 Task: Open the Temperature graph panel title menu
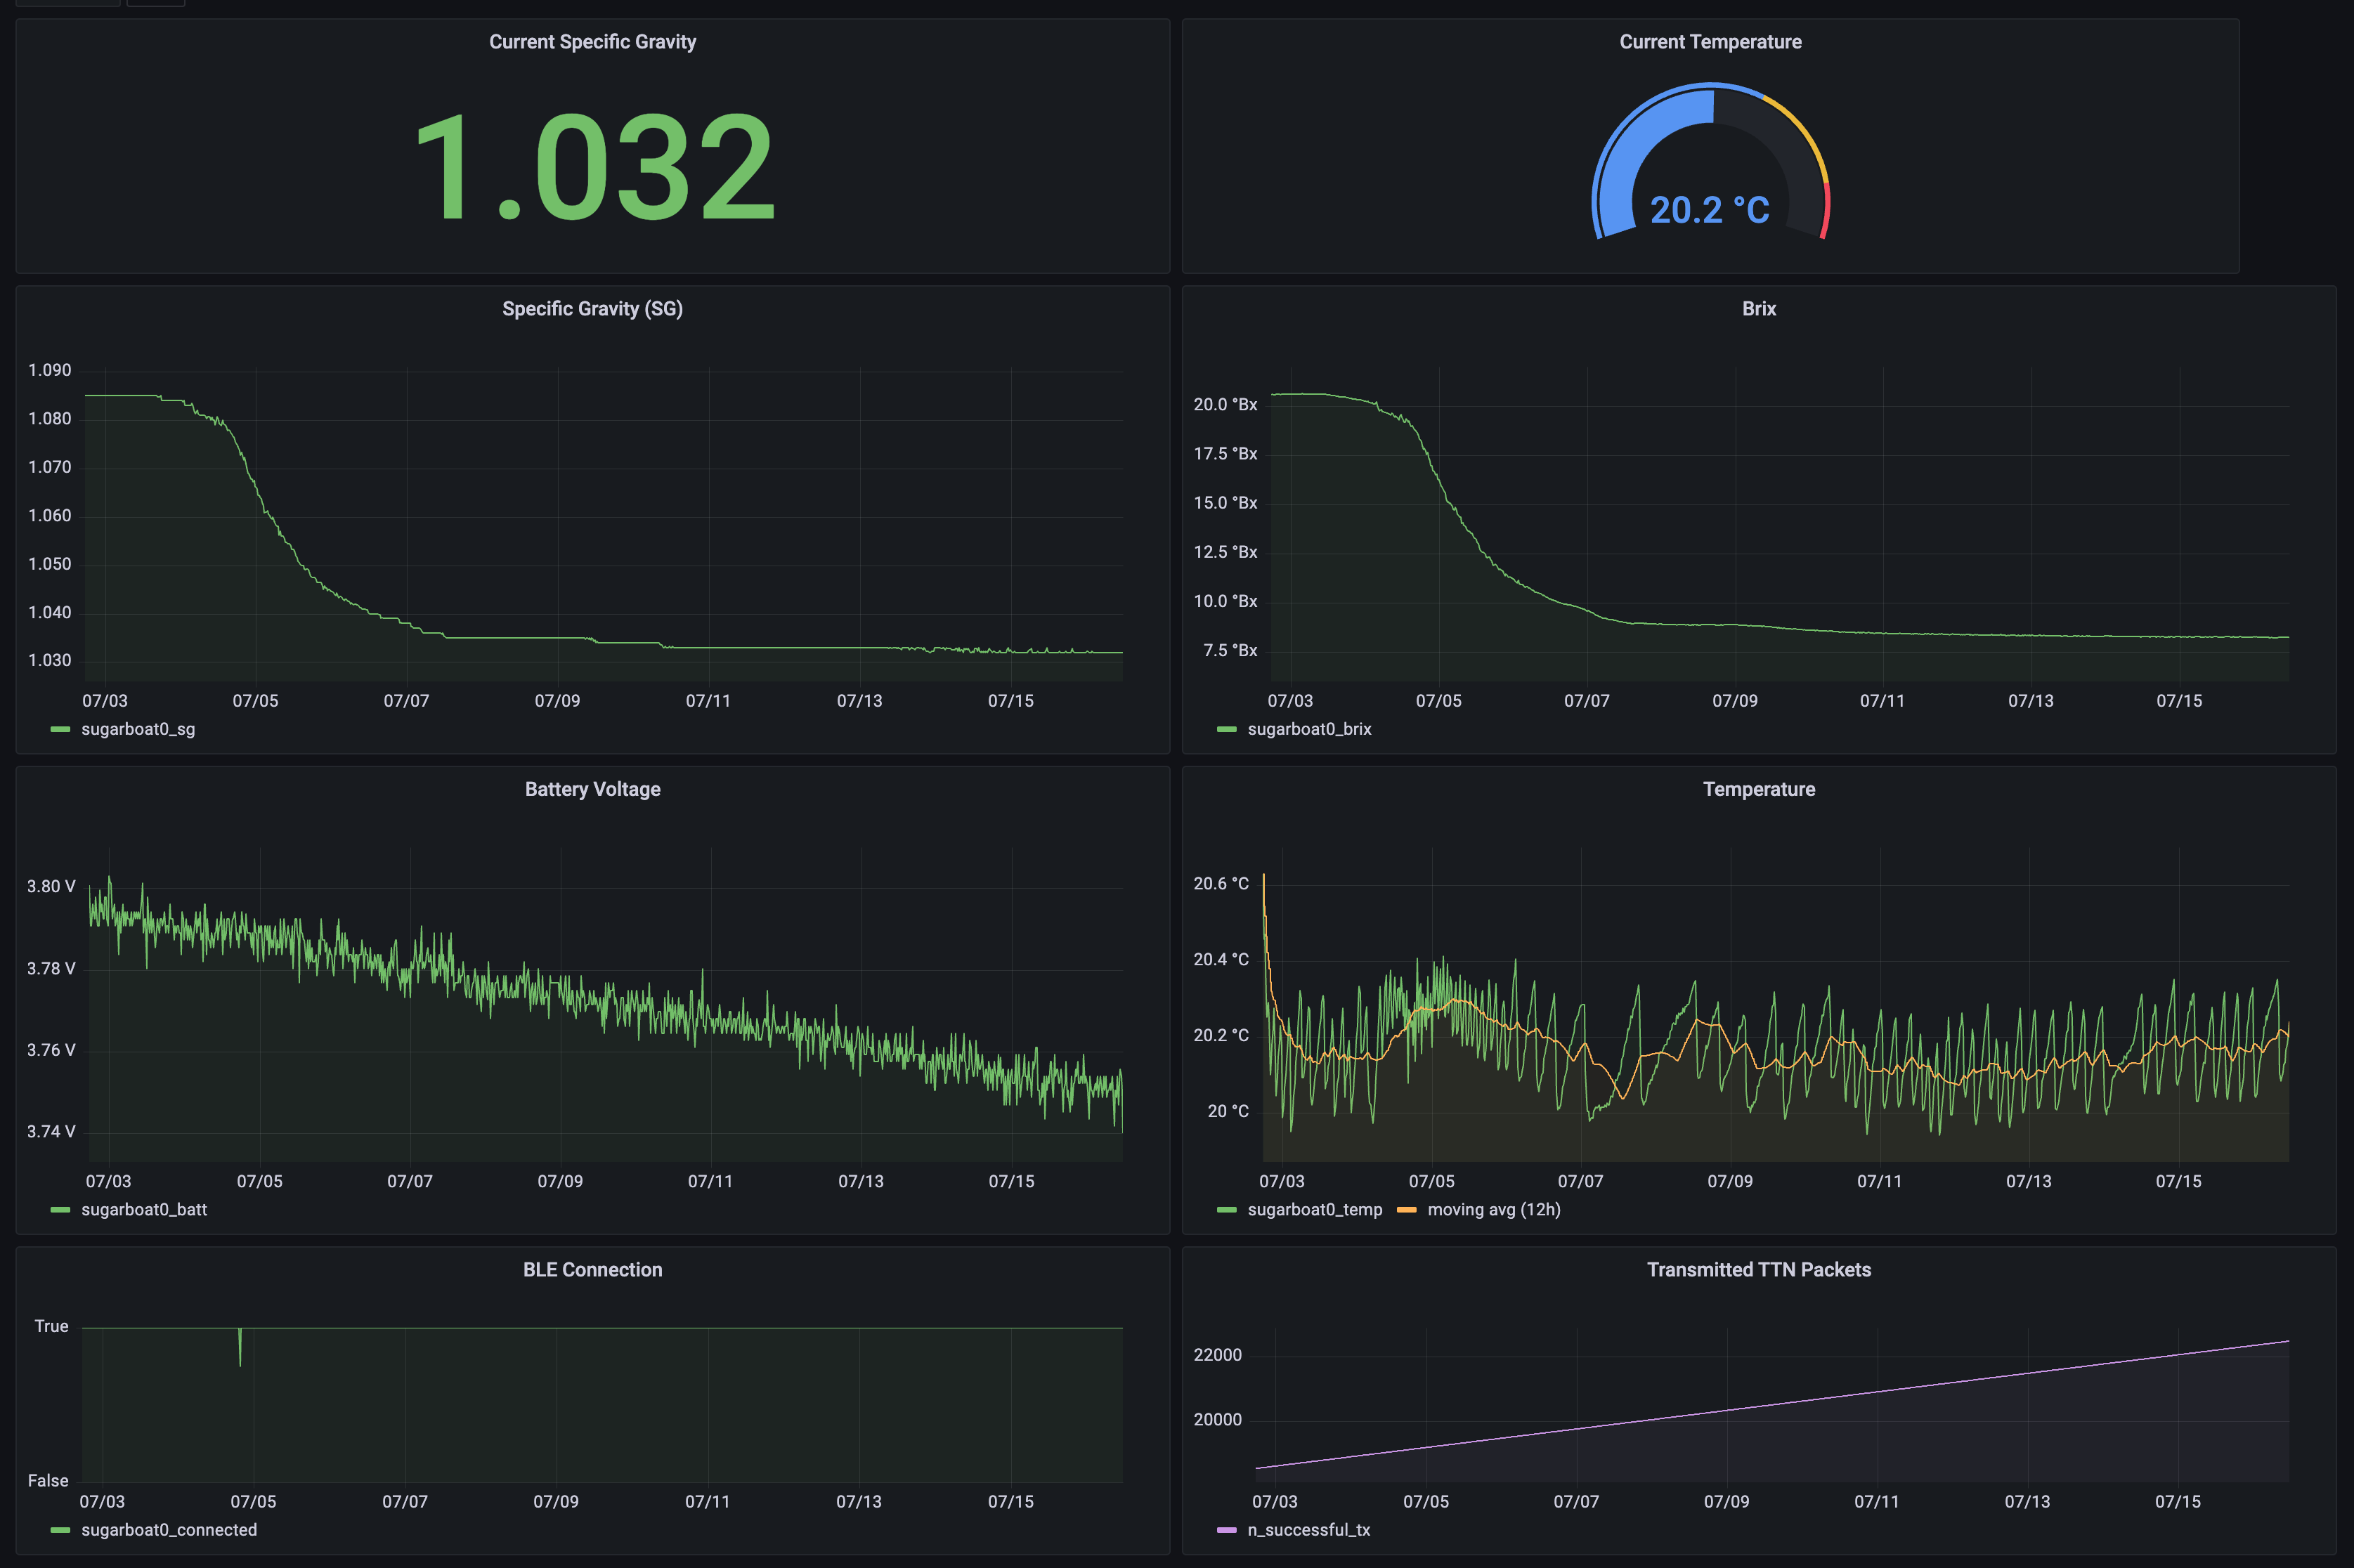point(1758,789)
